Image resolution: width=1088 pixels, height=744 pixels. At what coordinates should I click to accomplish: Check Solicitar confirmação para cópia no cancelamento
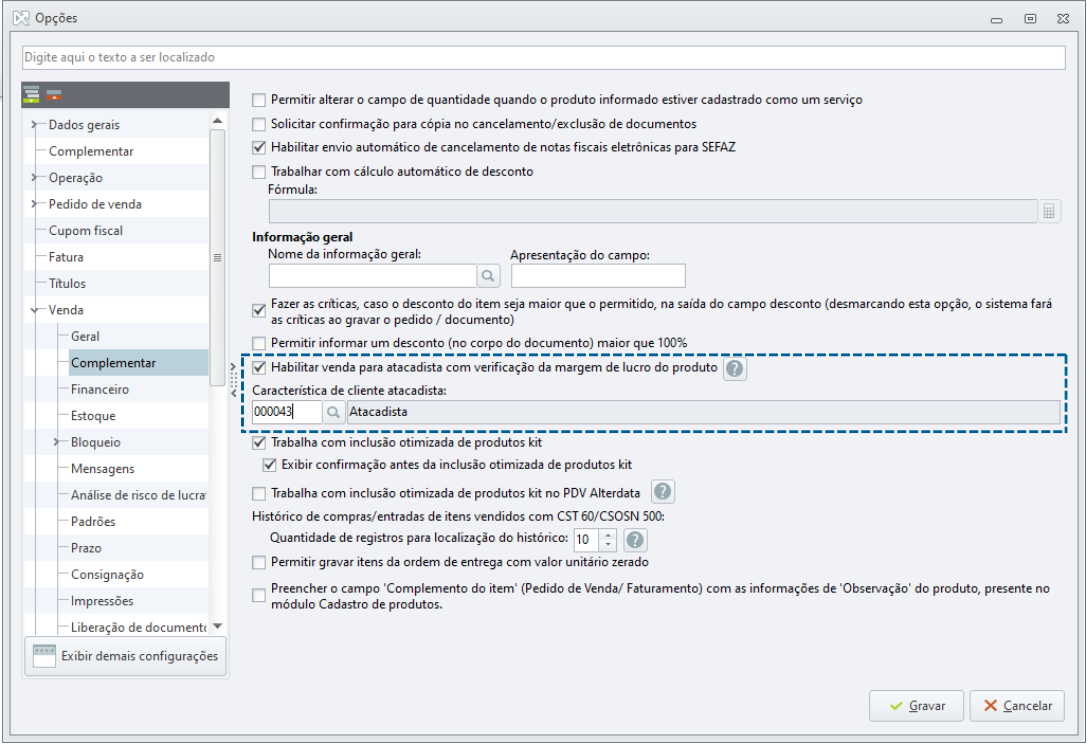point(259,124)
